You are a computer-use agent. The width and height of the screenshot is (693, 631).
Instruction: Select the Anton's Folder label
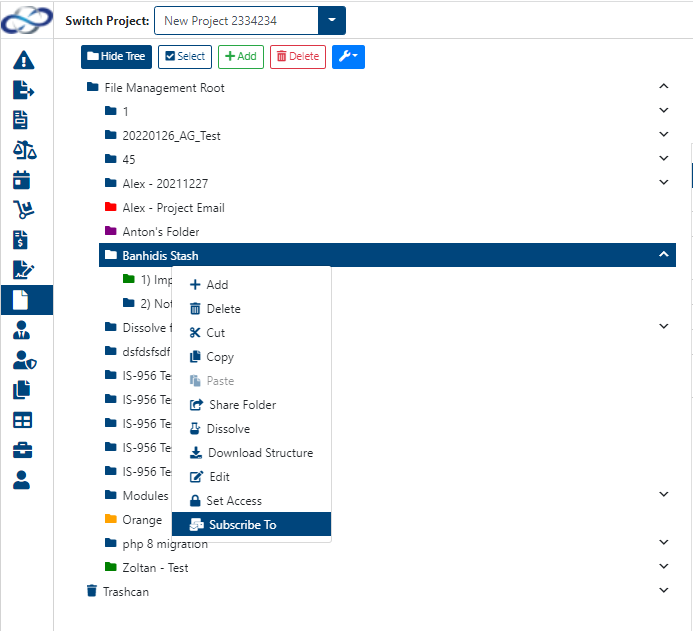point(161,232)
